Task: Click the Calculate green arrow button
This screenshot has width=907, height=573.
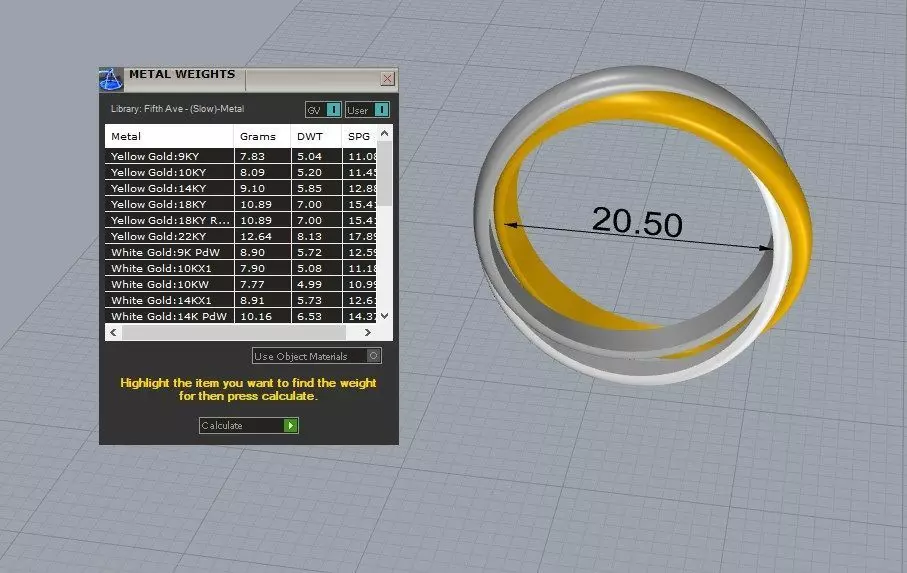Action: (x=291, y=426)
